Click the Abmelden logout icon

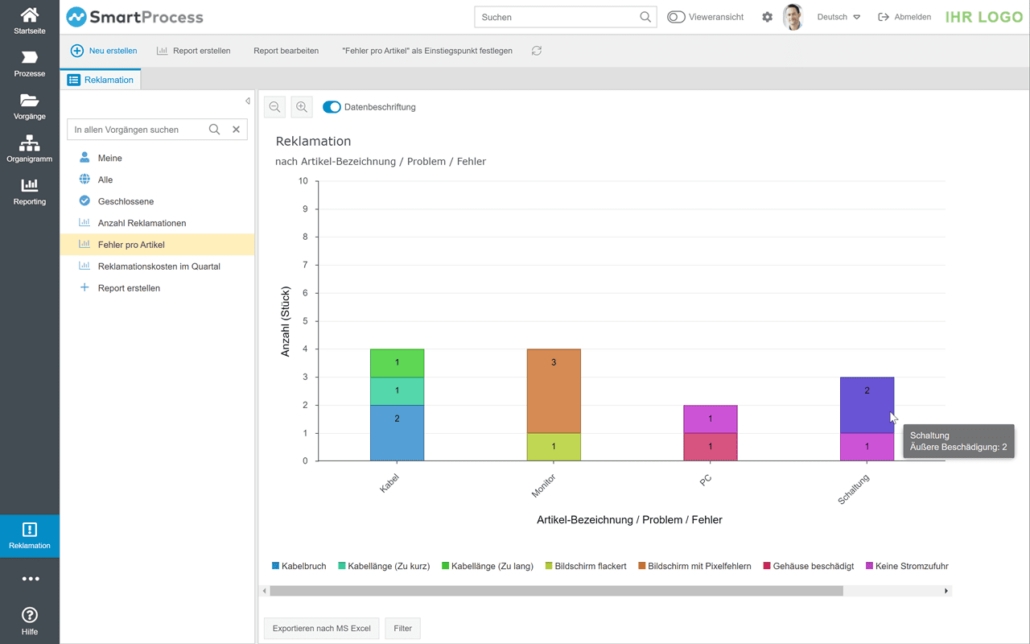(884, 17)
